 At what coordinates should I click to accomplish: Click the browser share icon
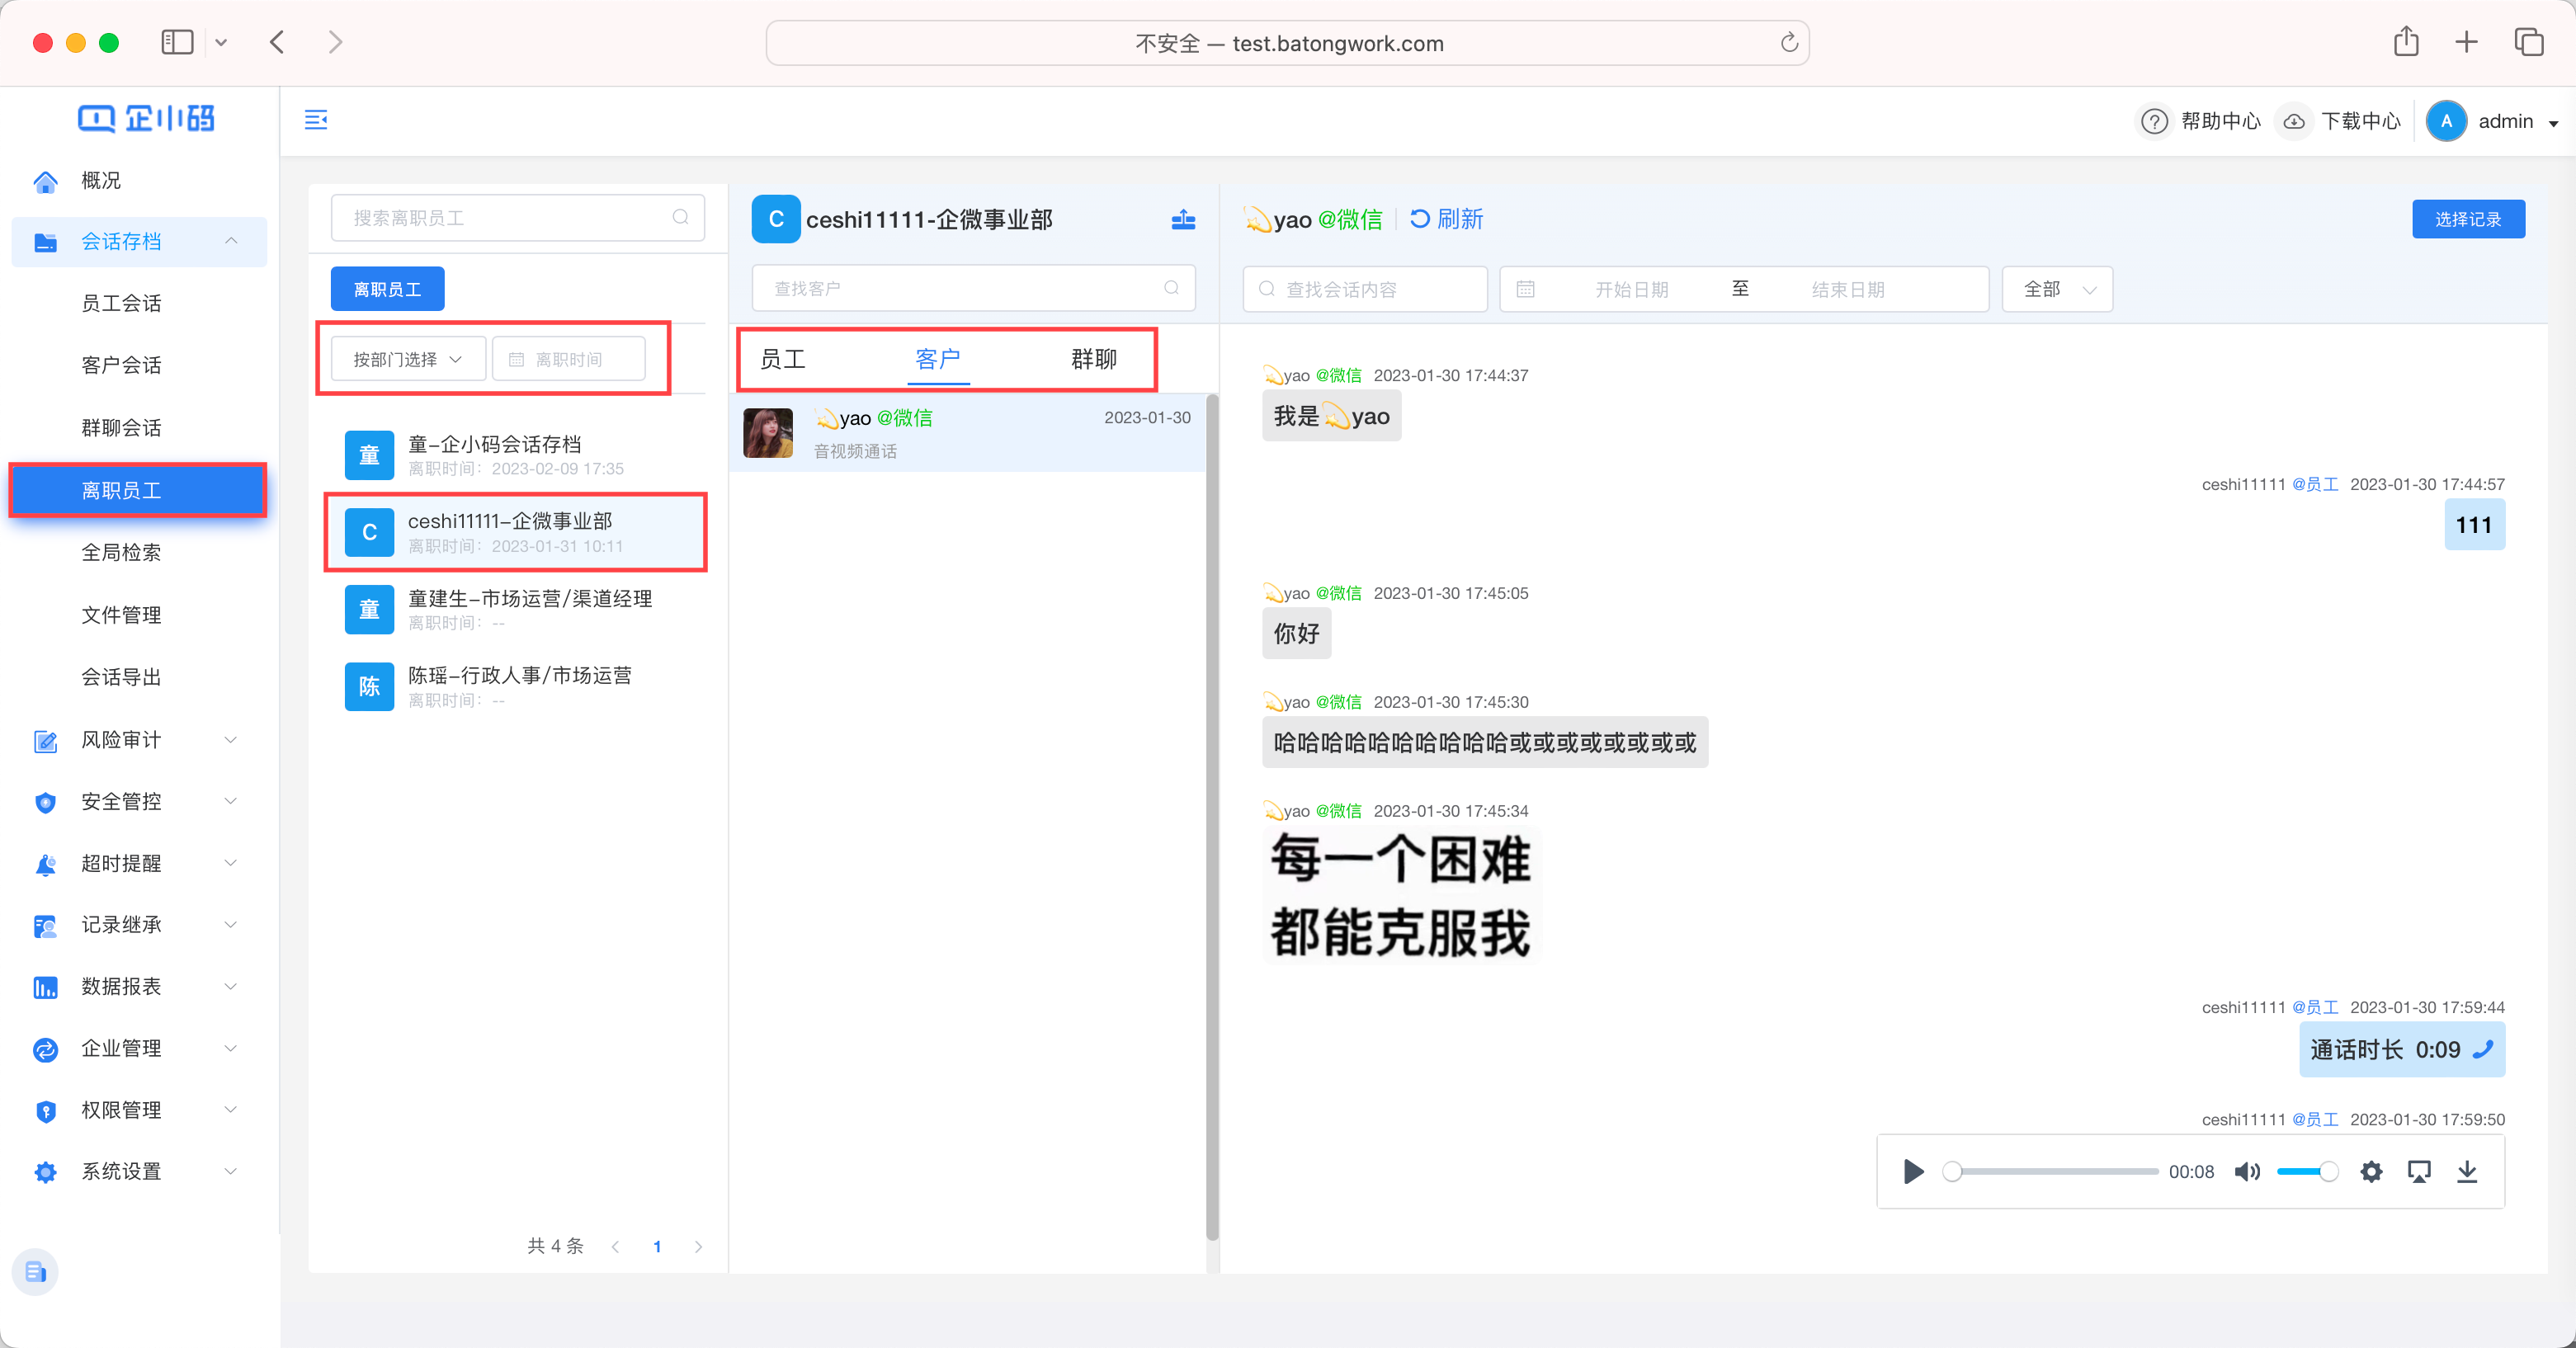tap(2406, 42)
